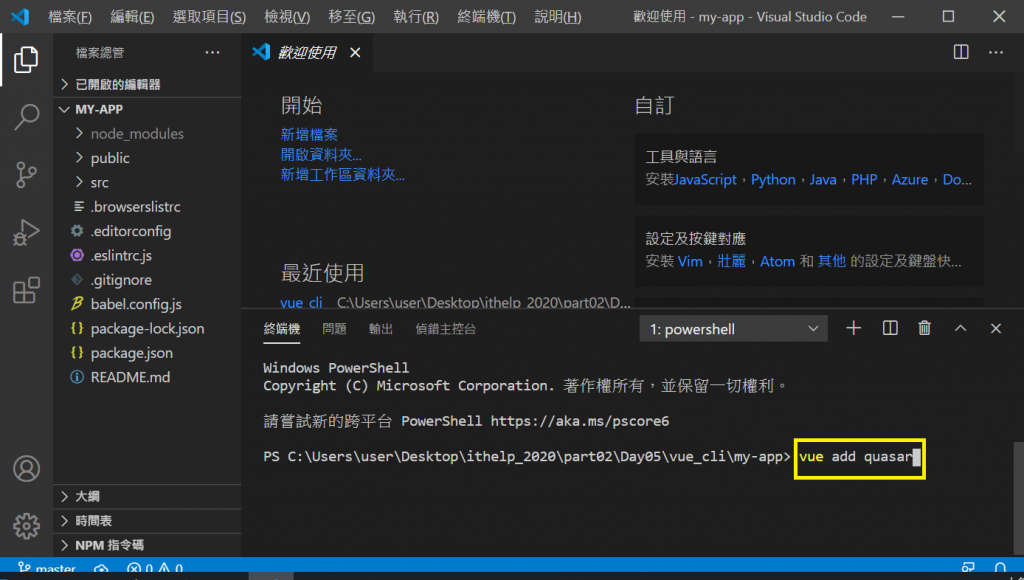Click the terminal vertical scrollbar

click(x=1018, y=498)
